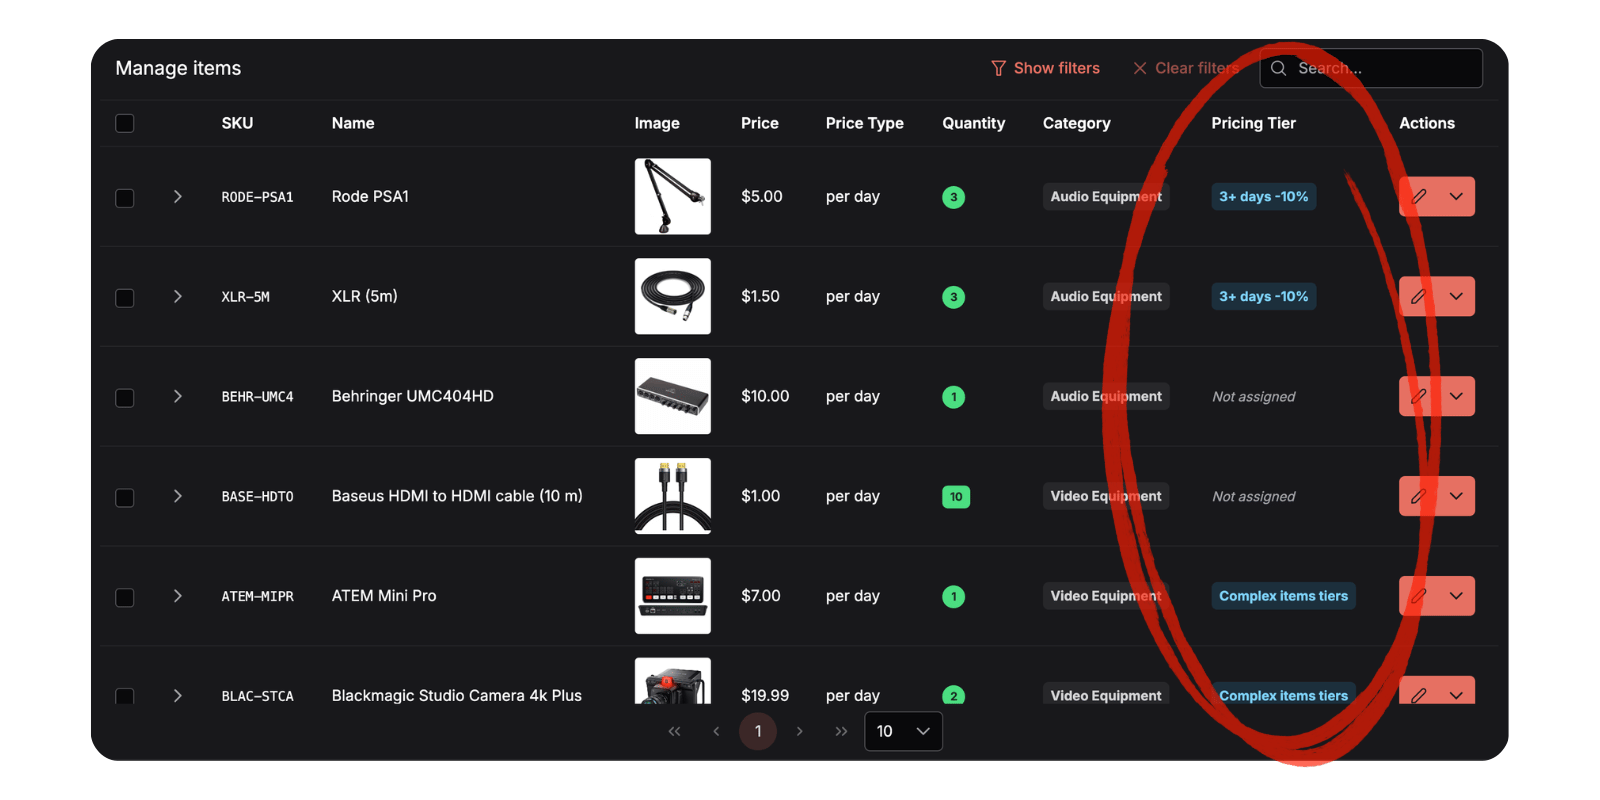Screen dimensions: 1600x800
Task: Click the Blackmagic Studio Camera 4k Plus name
Action: (x=457, y=695)
